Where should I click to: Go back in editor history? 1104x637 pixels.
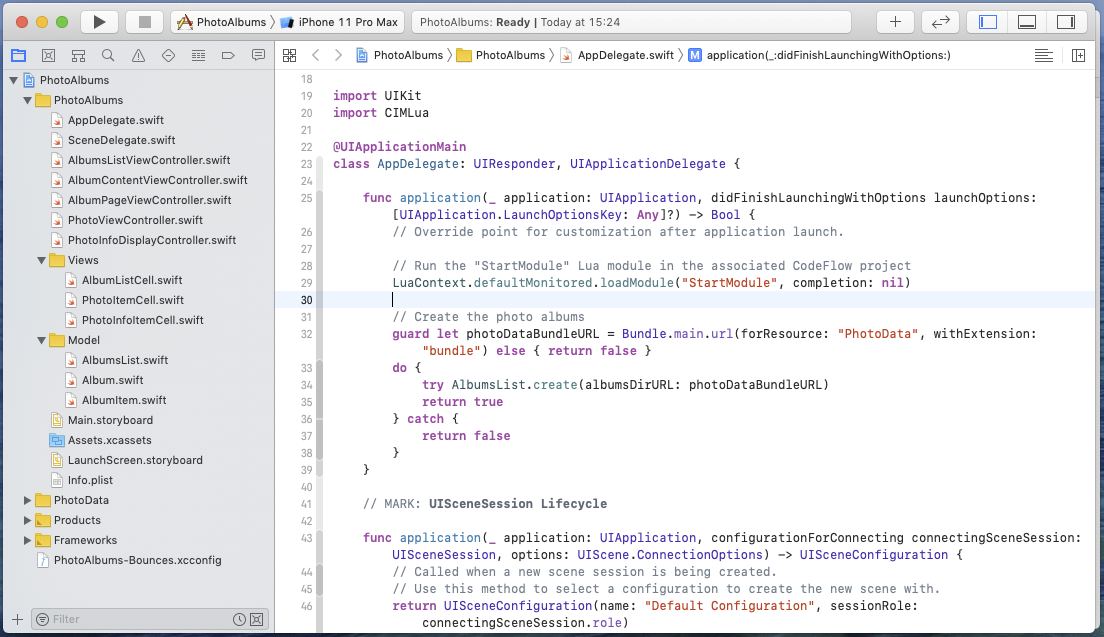pos(315,55)
